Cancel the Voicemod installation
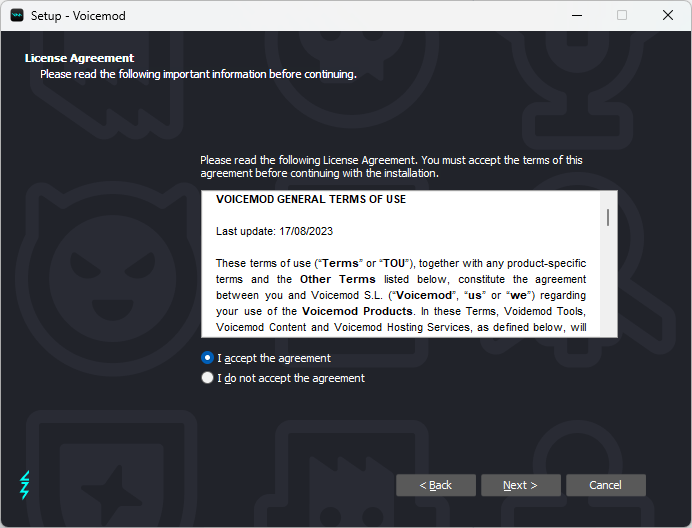The height and width of the screenshot is (528, 692). [606, 485]
